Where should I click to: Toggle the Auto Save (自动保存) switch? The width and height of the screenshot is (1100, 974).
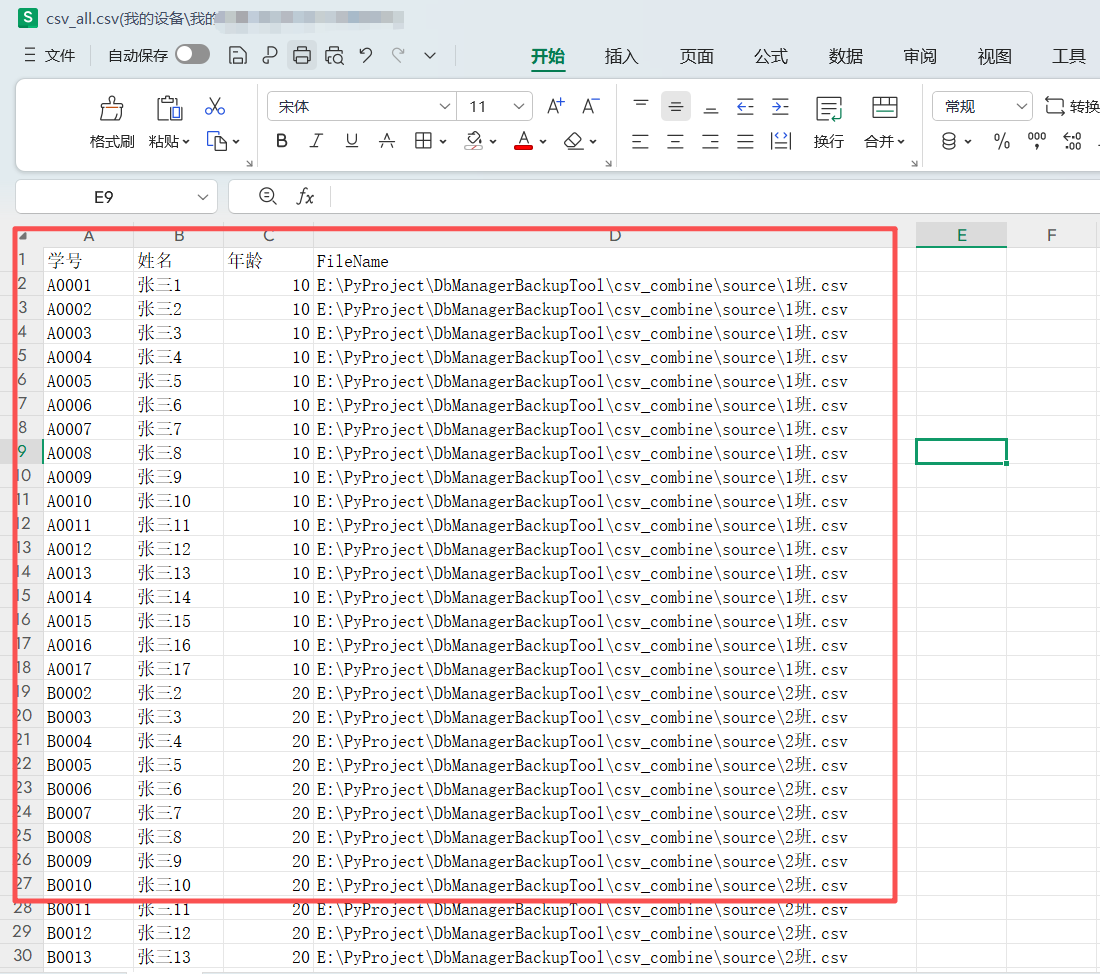pos(192,55)
